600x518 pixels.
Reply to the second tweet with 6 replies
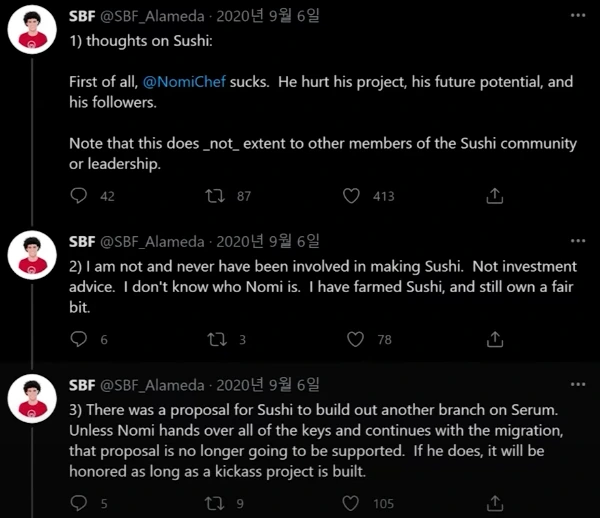[81, 340]
